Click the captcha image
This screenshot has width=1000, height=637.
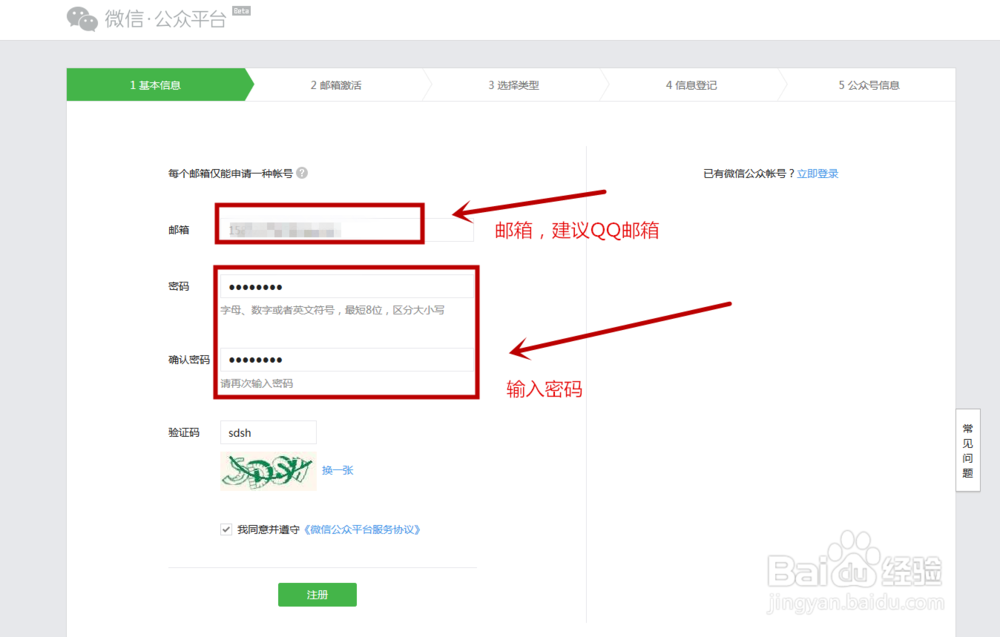(268, 471)
